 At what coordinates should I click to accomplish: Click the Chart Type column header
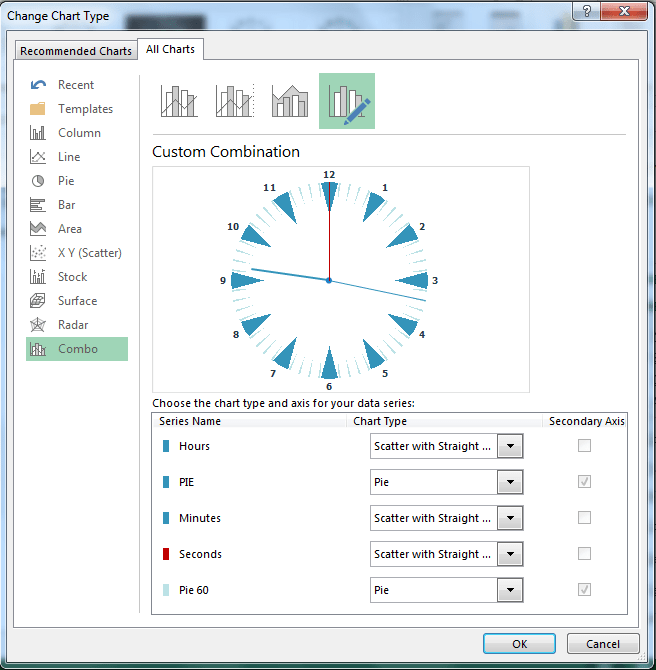[380, 421]
